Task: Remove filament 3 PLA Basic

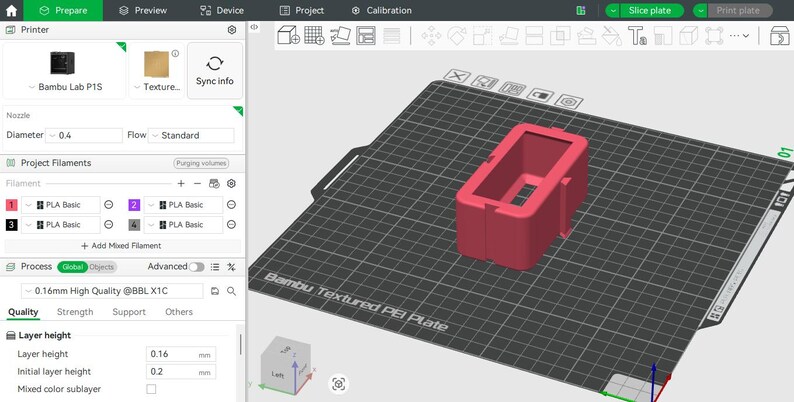Action: coord(108,224)
